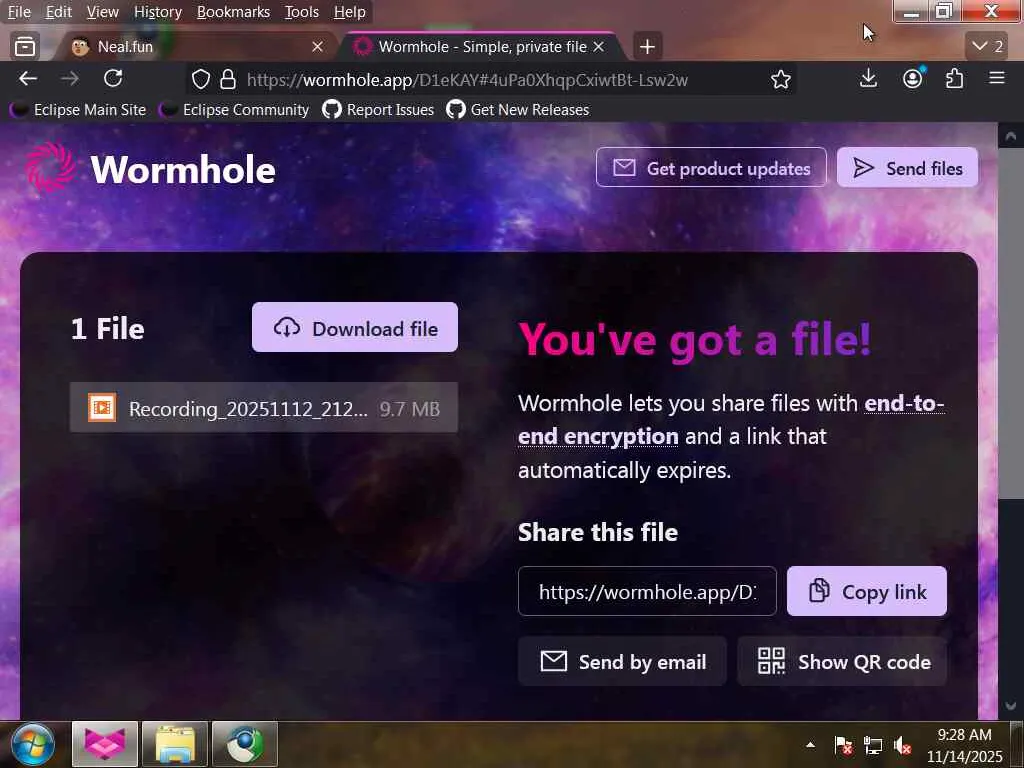This screenshot has height=768, width=1024.
Task: Click the share link text field
Action: (x=647, y=591)
